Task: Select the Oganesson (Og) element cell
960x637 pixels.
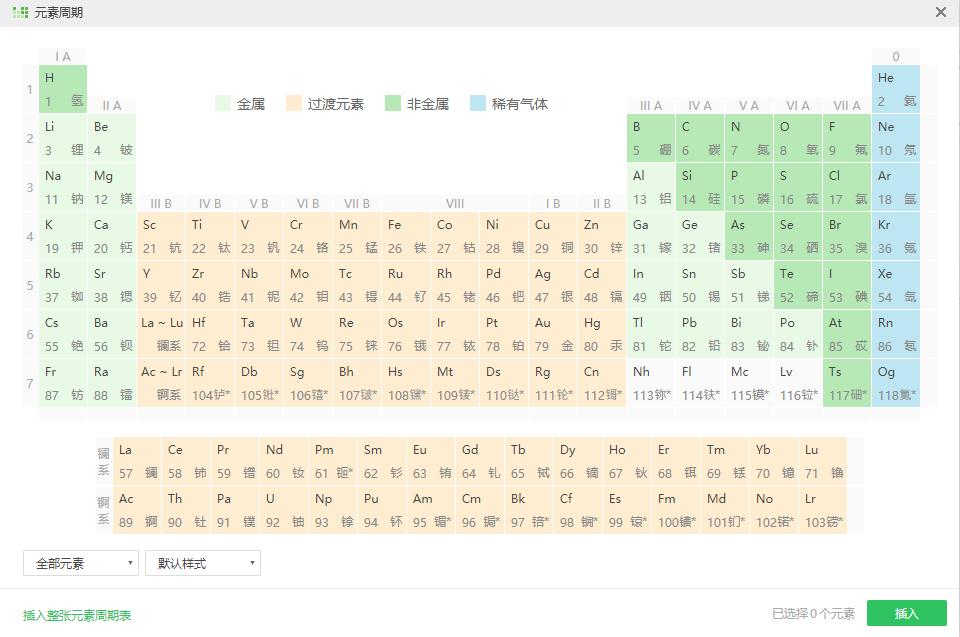Action: [x=896, y=383]
